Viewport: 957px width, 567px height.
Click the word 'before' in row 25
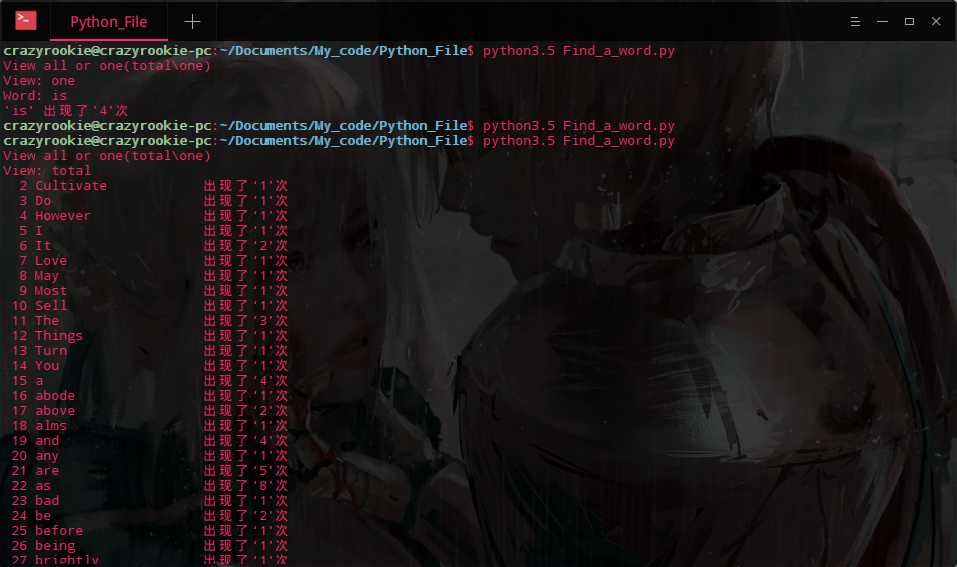click(59, 530)
